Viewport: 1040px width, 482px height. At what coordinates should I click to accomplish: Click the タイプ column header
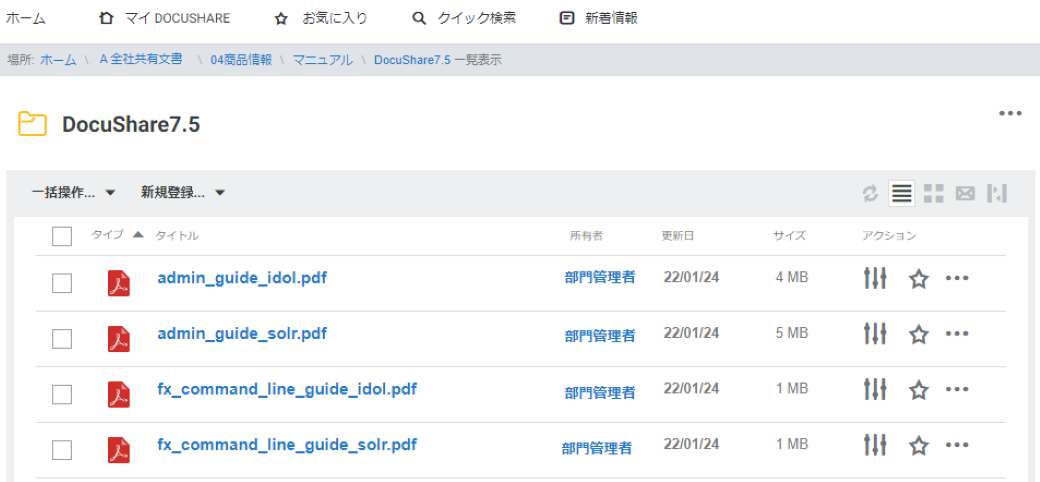click(107, 235)
